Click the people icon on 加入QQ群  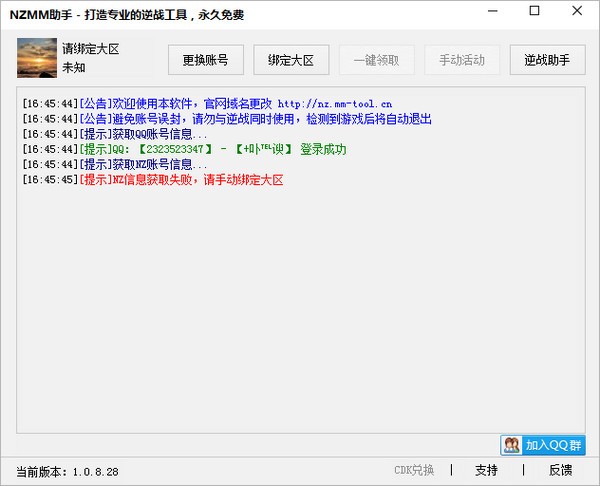[x=511, y=445]
